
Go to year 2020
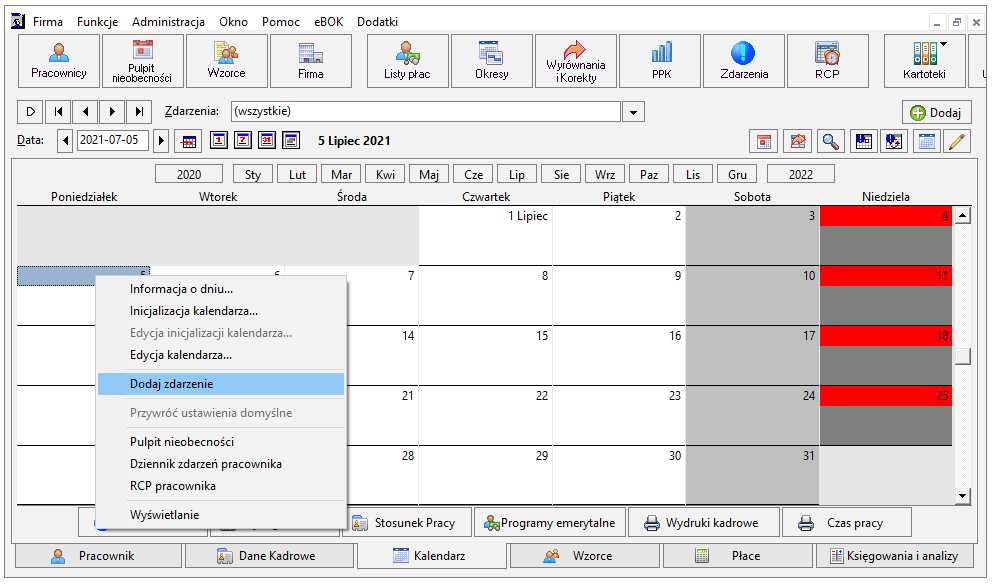click(x=189, y=174)
